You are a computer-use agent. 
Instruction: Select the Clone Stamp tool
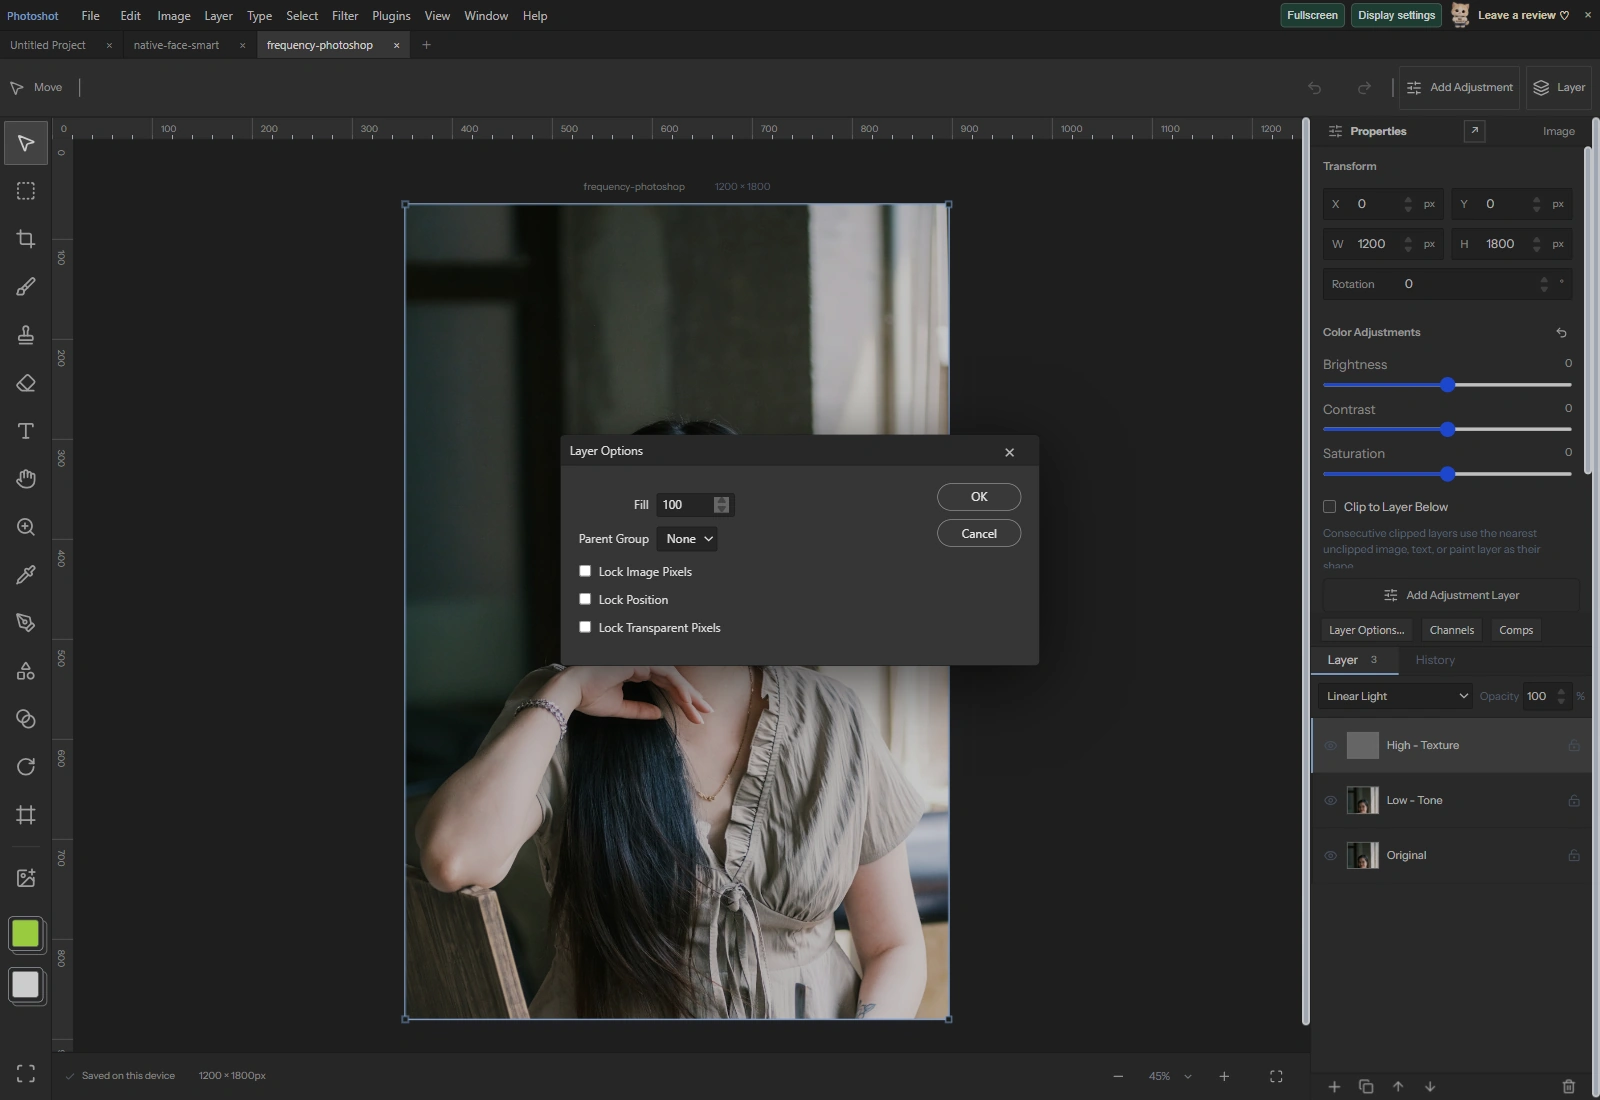pyautogui.click(x=26, y=335)
